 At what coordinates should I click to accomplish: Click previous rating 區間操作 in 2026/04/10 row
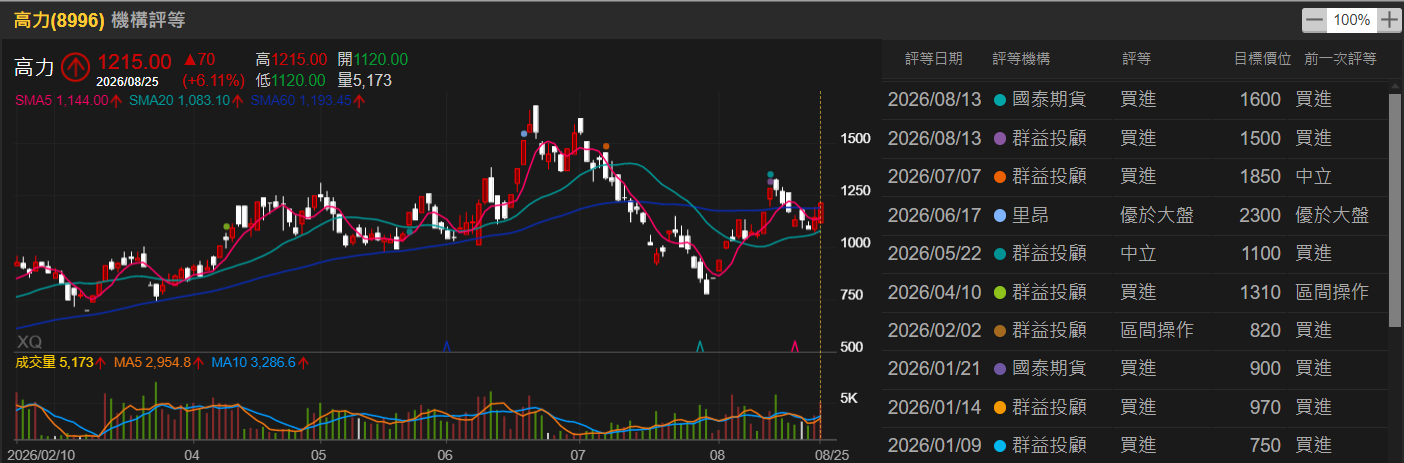coord(1332,292)
